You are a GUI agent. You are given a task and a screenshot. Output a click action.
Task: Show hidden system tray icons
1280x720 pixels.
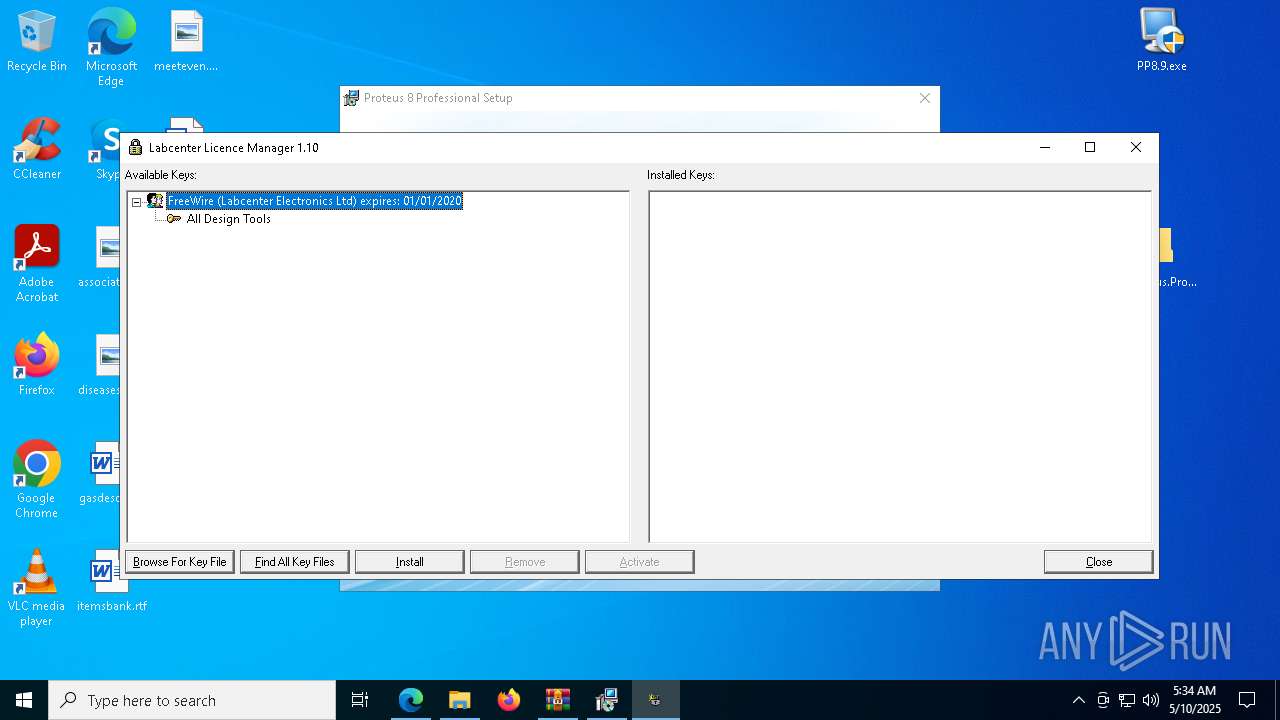coord(1078,700)
